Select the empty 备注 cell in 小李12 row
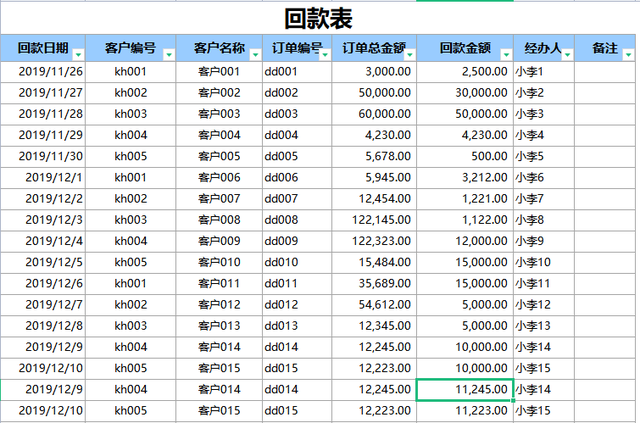640x423 pixels. point(605,305)
